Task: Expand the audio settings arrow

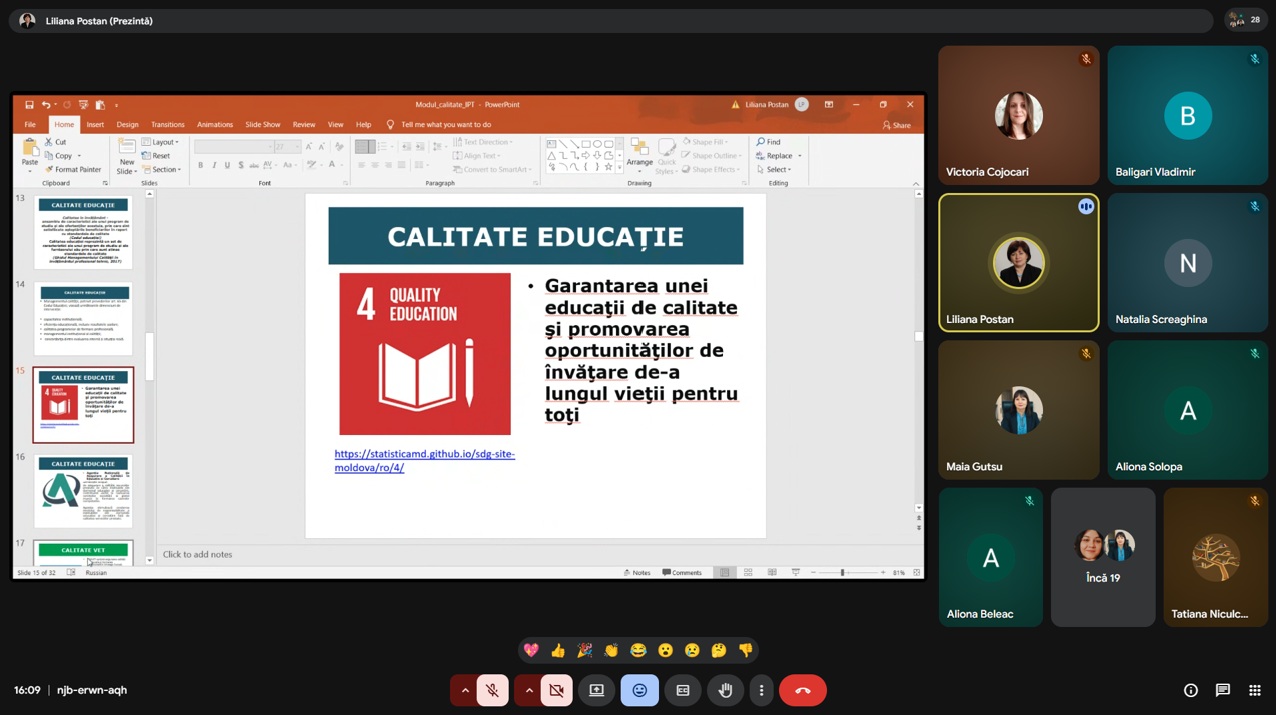Action: tap(465, 690)
